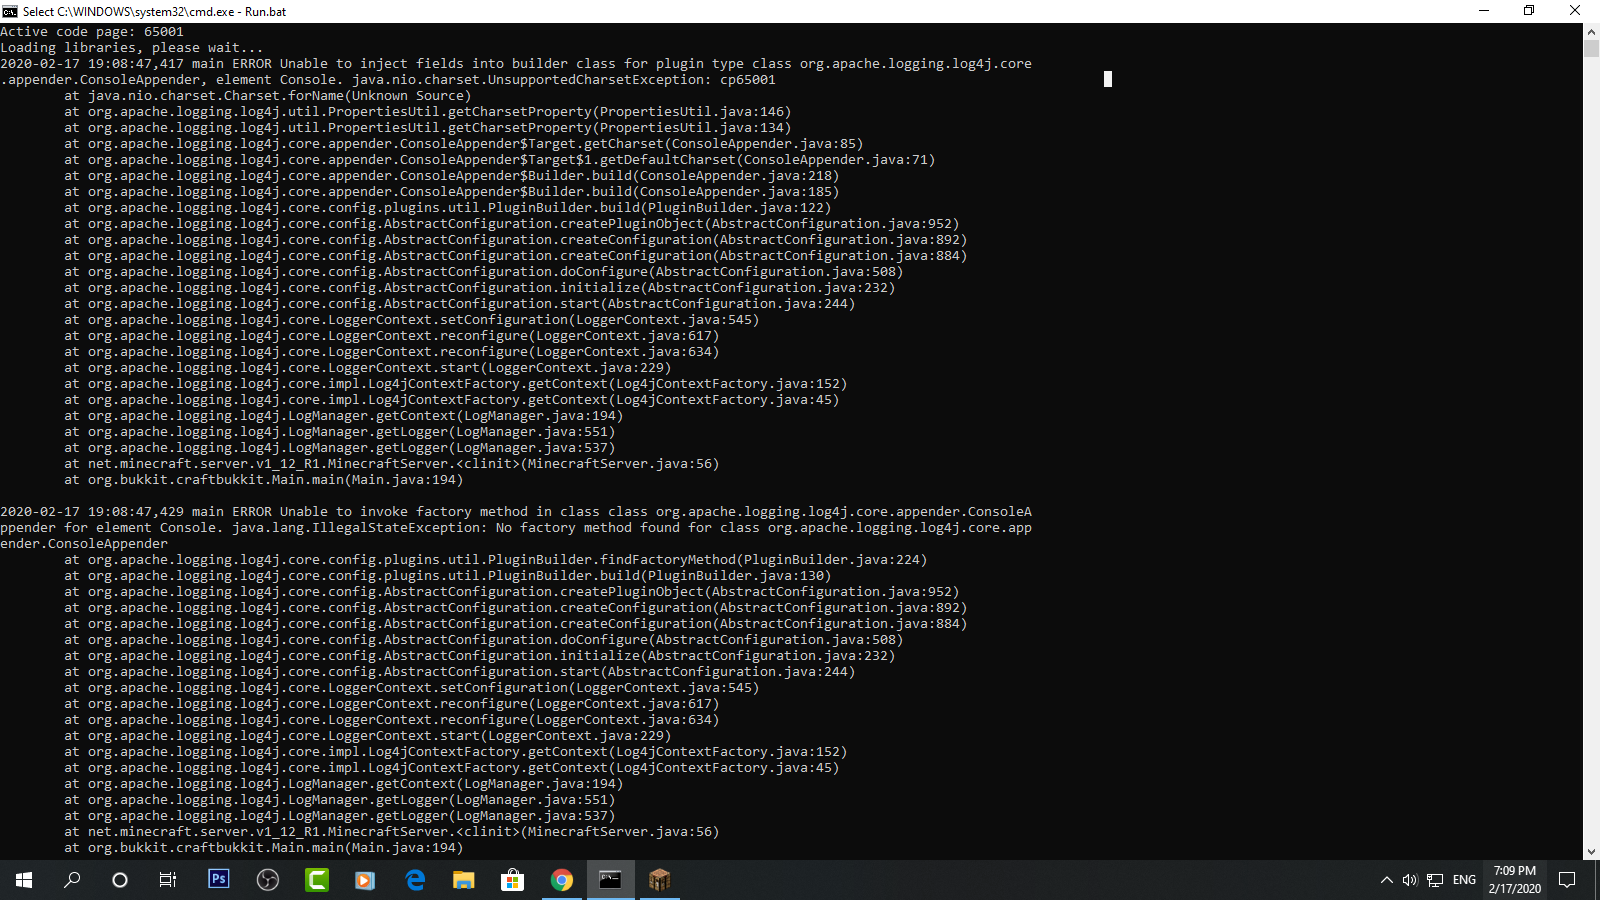The image size is (1600, 900).
Task: Click the 'Charset.forName(Unknown Source)' line
Action: [268, 96]
